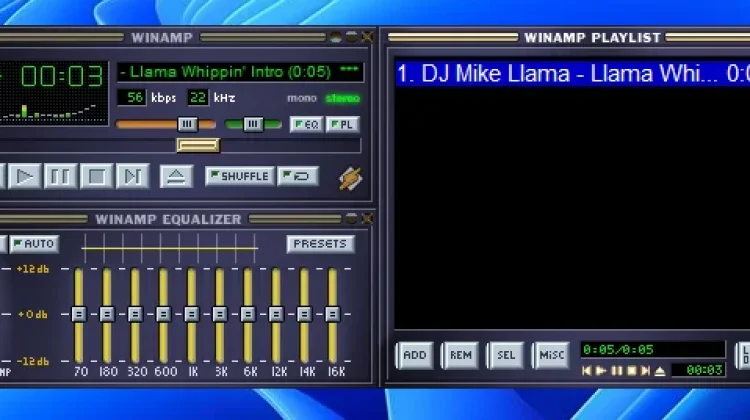Select the DJ Mike Llama playlist entry

coord(573,74)
